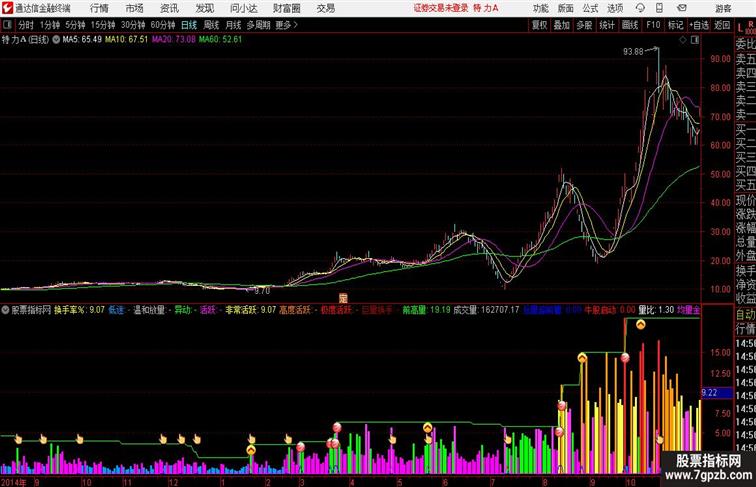The height and width of the screenshot is (487, 756).
Task: Select the 周线 weekly period
Action: pos(211,25)
